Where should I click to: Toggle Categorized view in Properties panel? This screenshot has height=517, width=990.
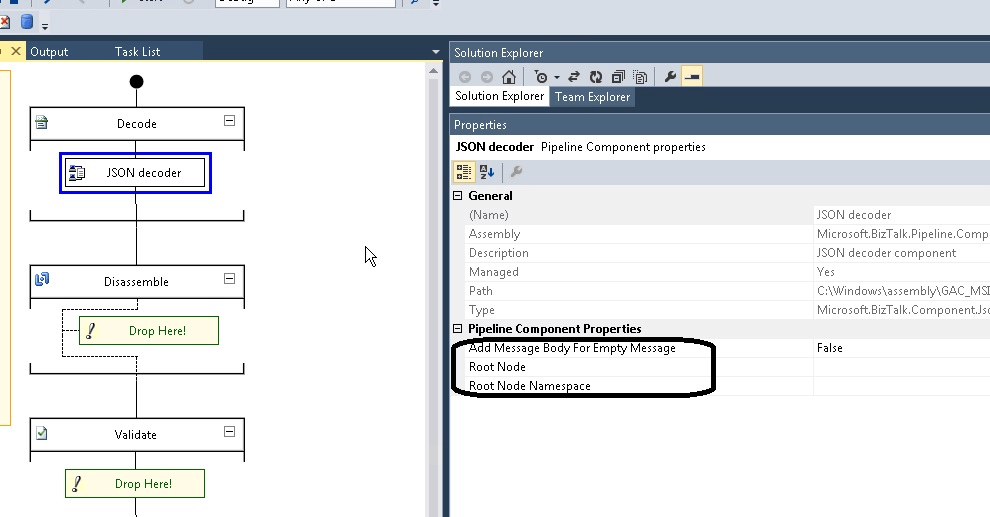tap(465, 172)
